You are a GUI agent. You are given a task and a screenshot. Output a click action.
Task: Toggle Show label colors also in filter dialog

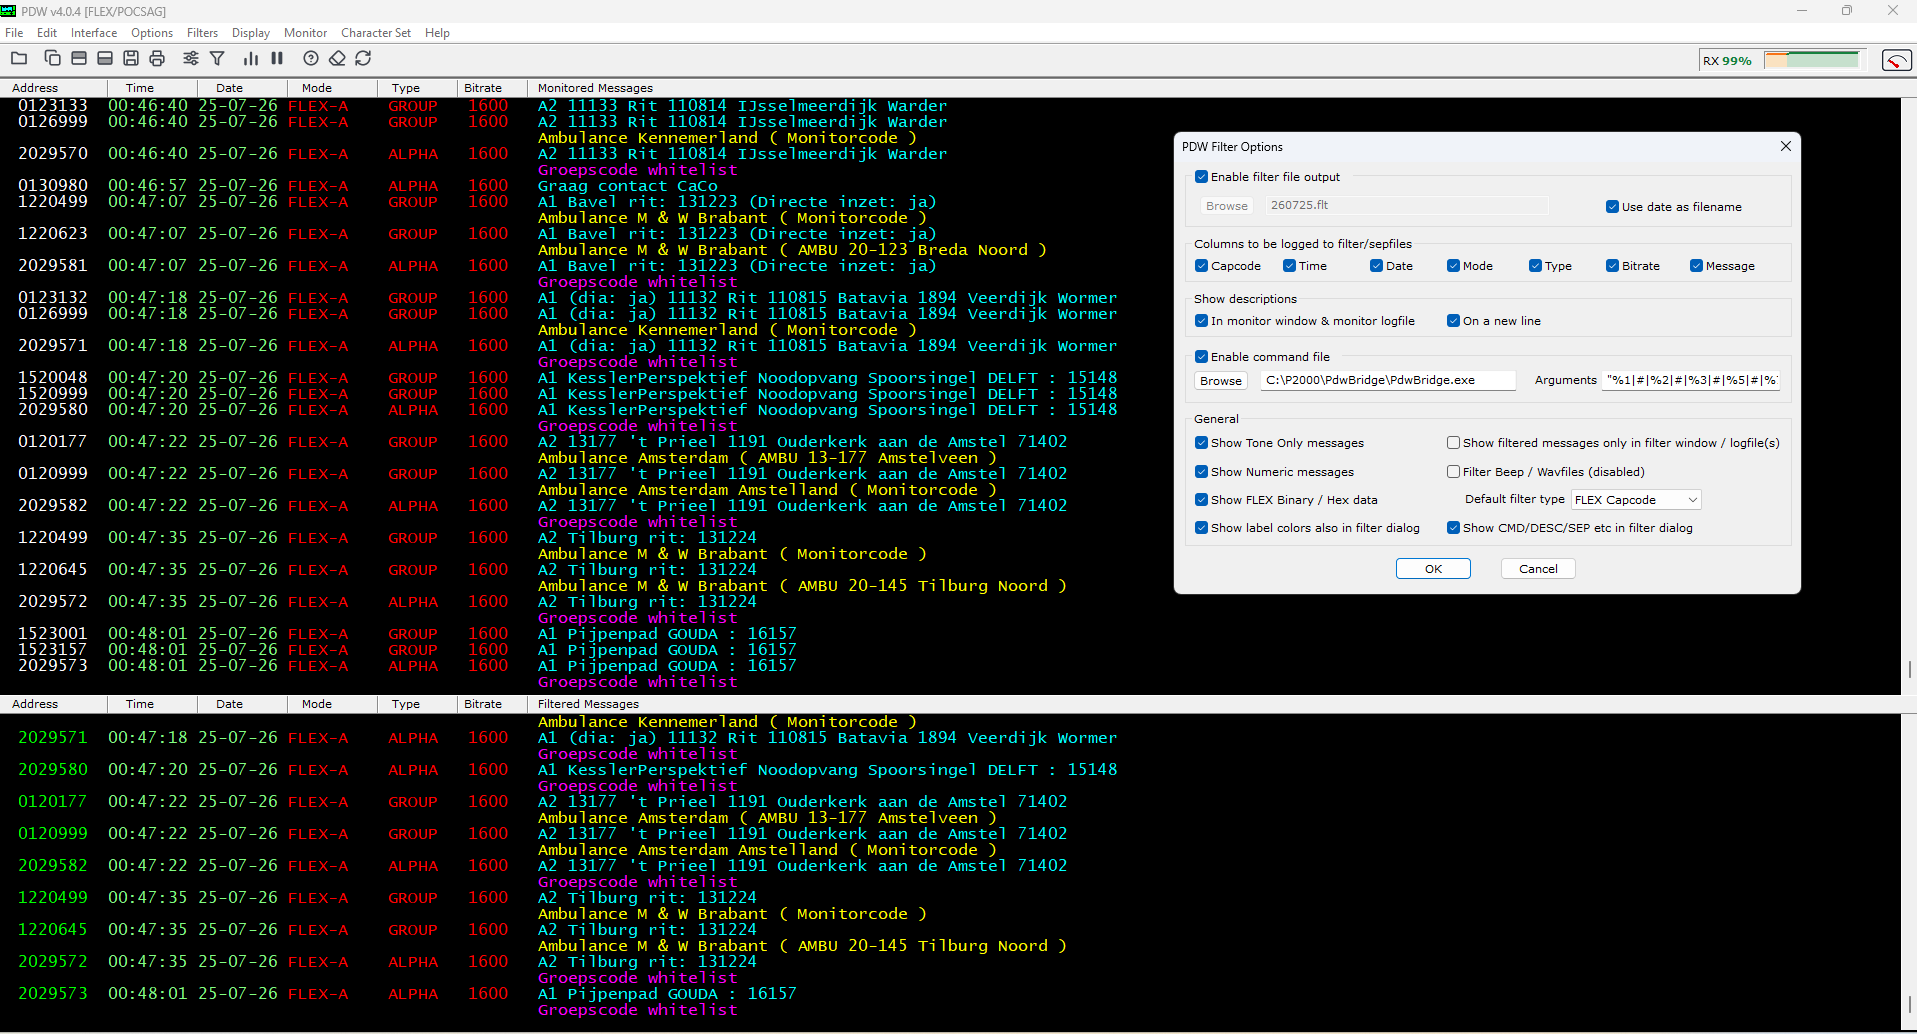[1201, 528]
